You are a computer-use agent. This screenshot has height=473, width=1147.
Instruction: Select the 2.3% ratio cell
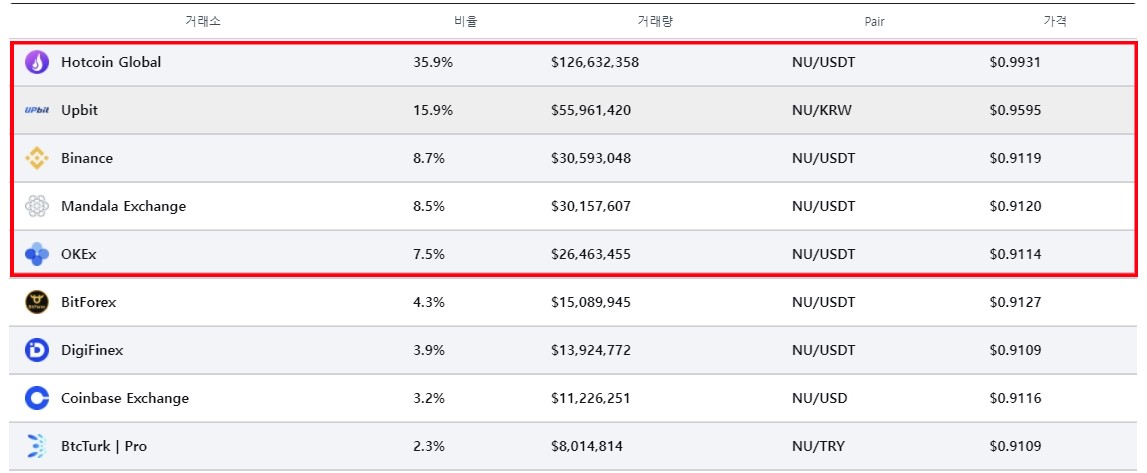(429, 446)
